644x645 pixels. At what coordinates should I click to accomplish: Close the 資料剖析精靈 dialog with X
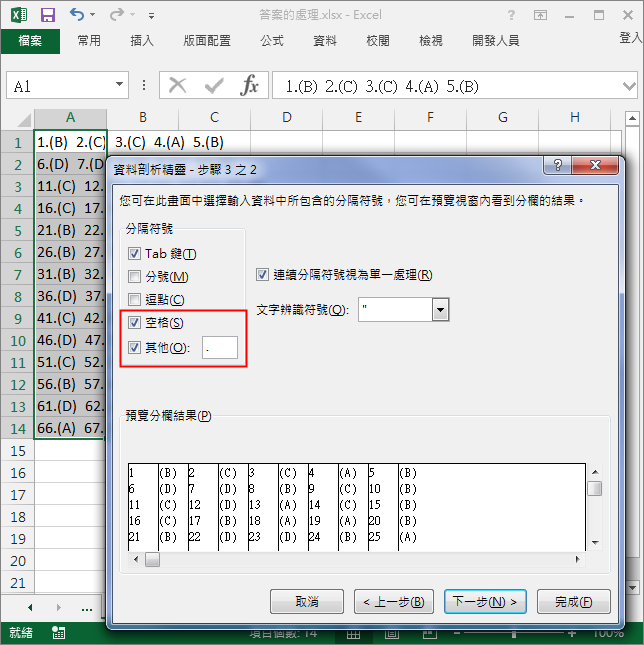coord(595,165)
